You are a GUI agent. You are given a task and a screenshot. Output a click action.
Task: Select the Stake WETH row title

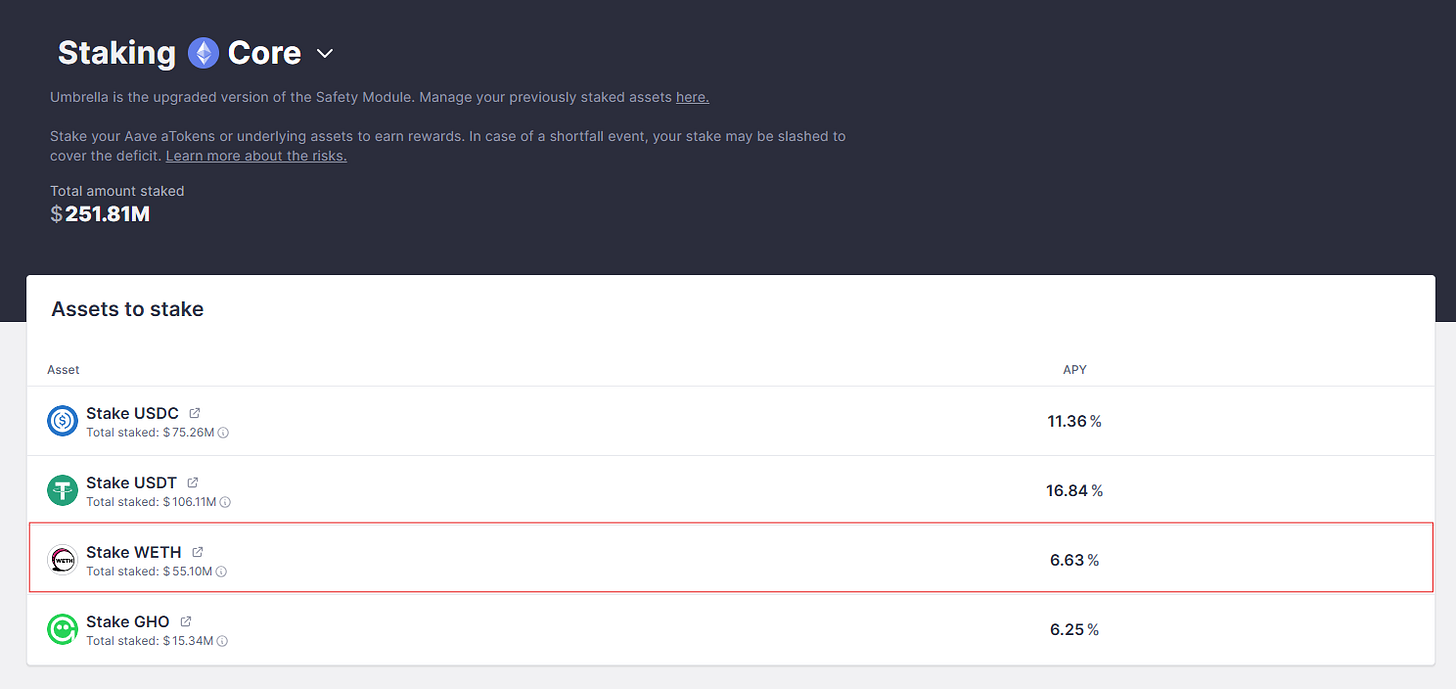pos(134,552)
